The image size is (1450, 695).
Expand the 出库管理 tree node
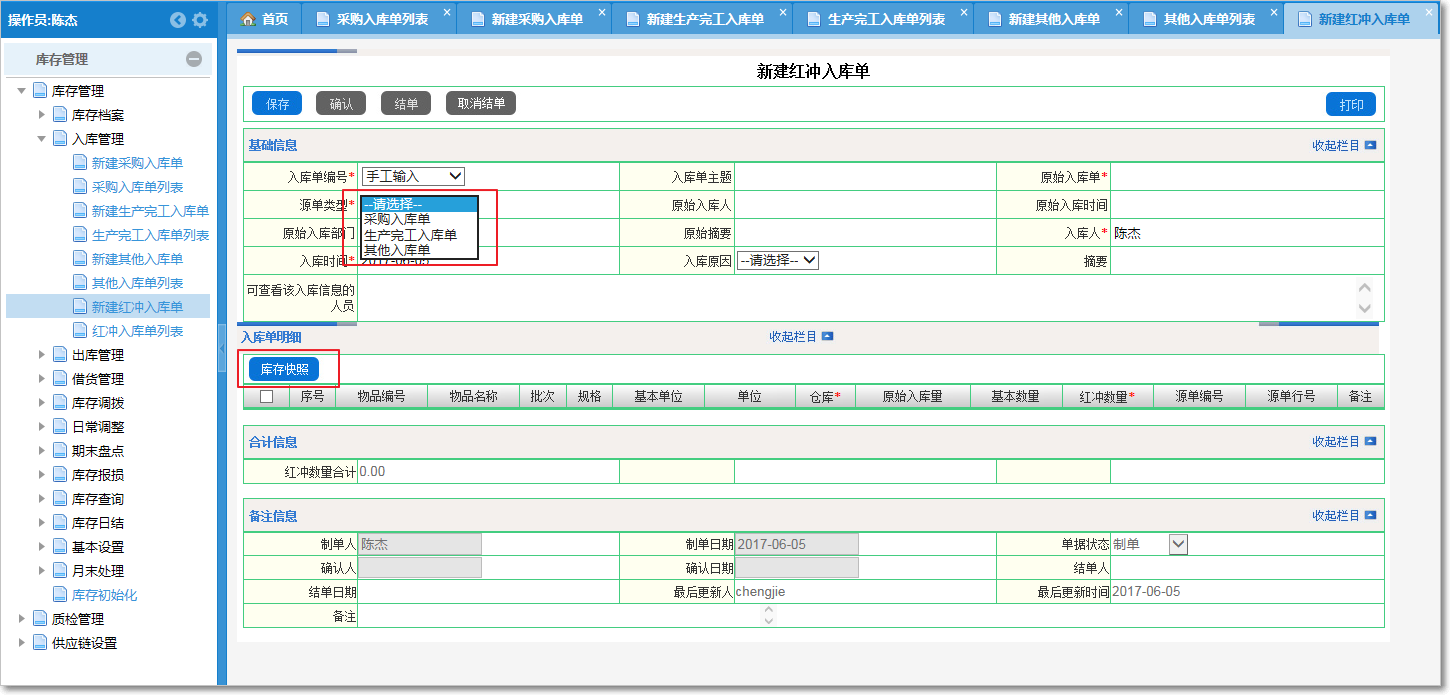tap(42, 355)
